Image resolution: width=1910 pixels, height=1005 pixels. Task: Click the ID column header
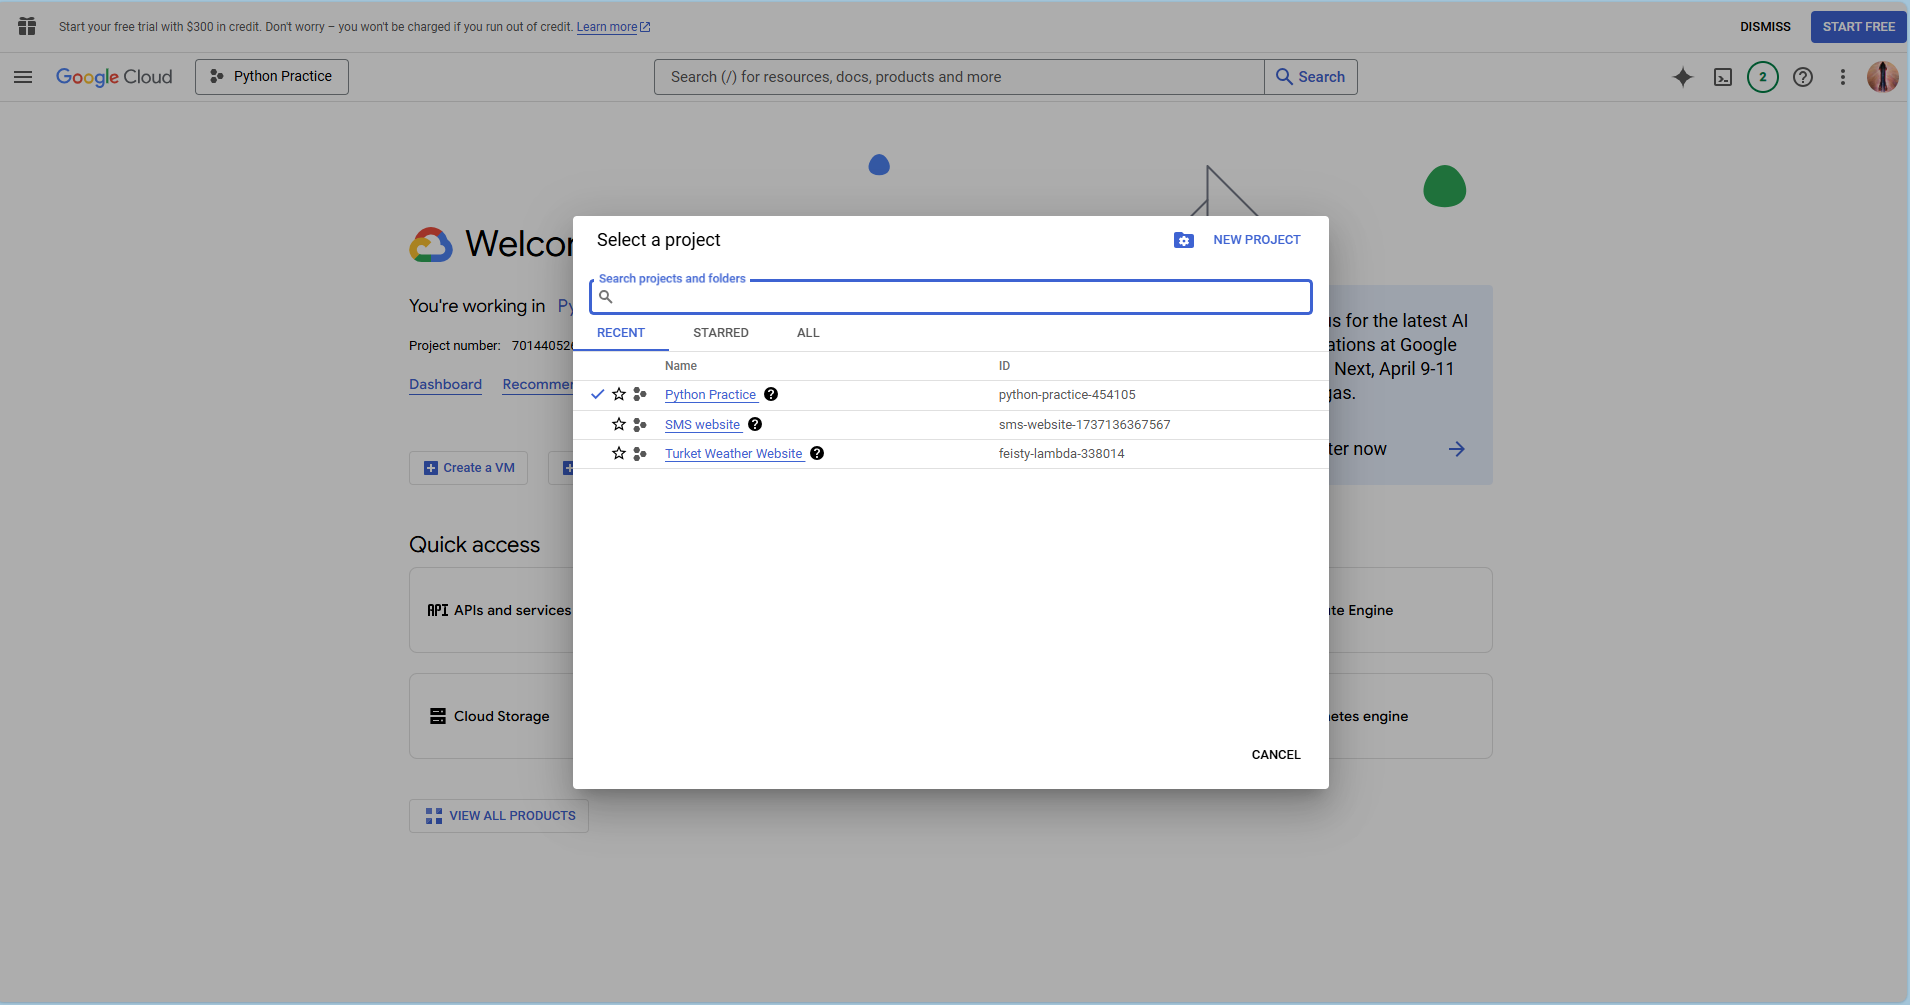click(x=1004, y=366)
